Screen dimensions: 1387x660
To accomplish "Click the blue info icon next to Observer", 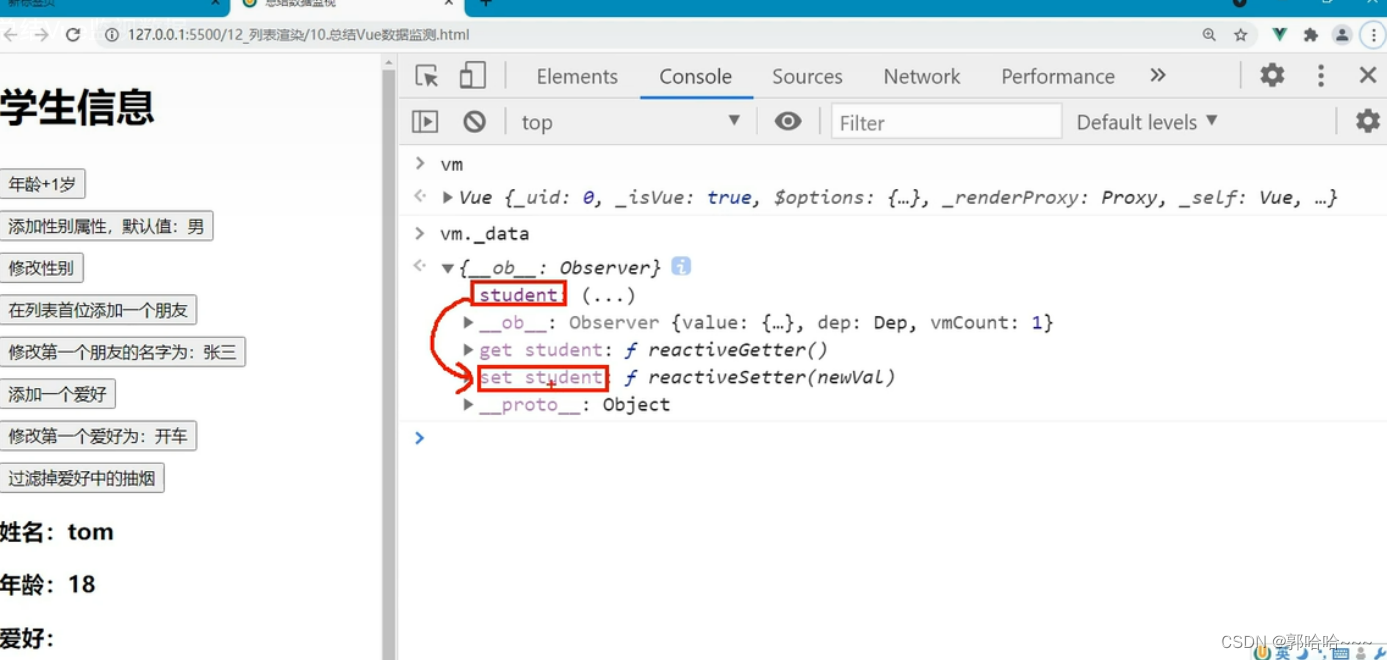I will [681, 266].
